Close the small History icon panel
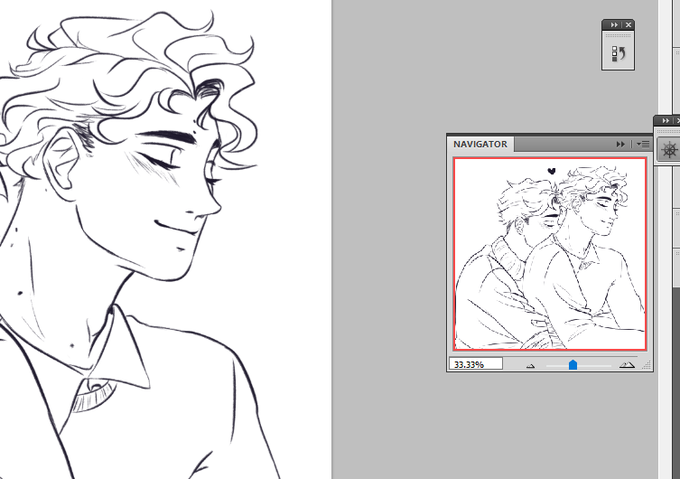The image size is (680, 479). coord(628,25)
